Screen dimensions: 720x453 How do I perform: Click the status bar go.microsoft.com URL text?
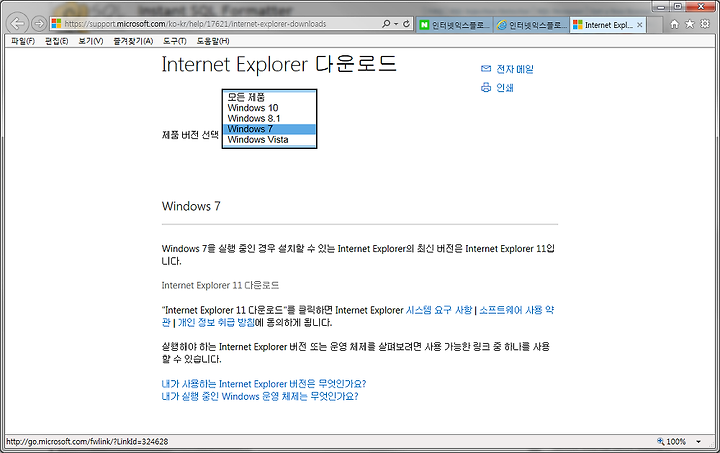coord(87,442)
